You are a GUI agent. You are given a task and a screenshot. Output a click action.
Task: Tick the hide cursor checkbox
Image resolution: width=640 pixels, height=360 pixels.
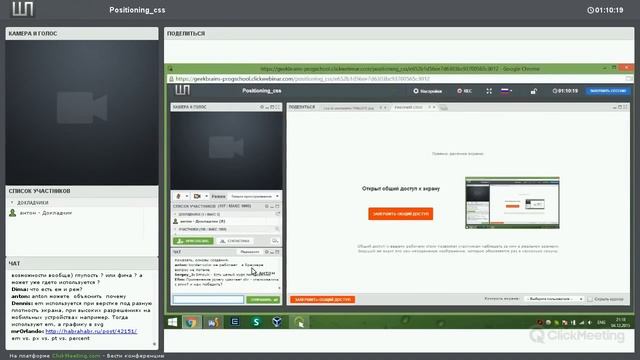tap(590, 299)
